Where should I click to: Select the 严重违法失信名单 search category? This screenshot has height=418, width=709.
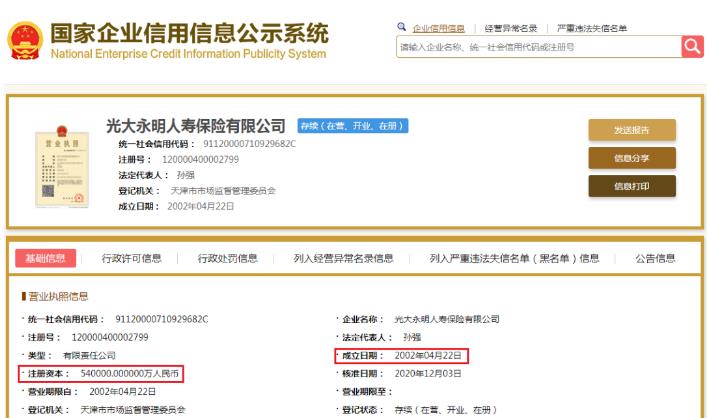click(592, 28)
